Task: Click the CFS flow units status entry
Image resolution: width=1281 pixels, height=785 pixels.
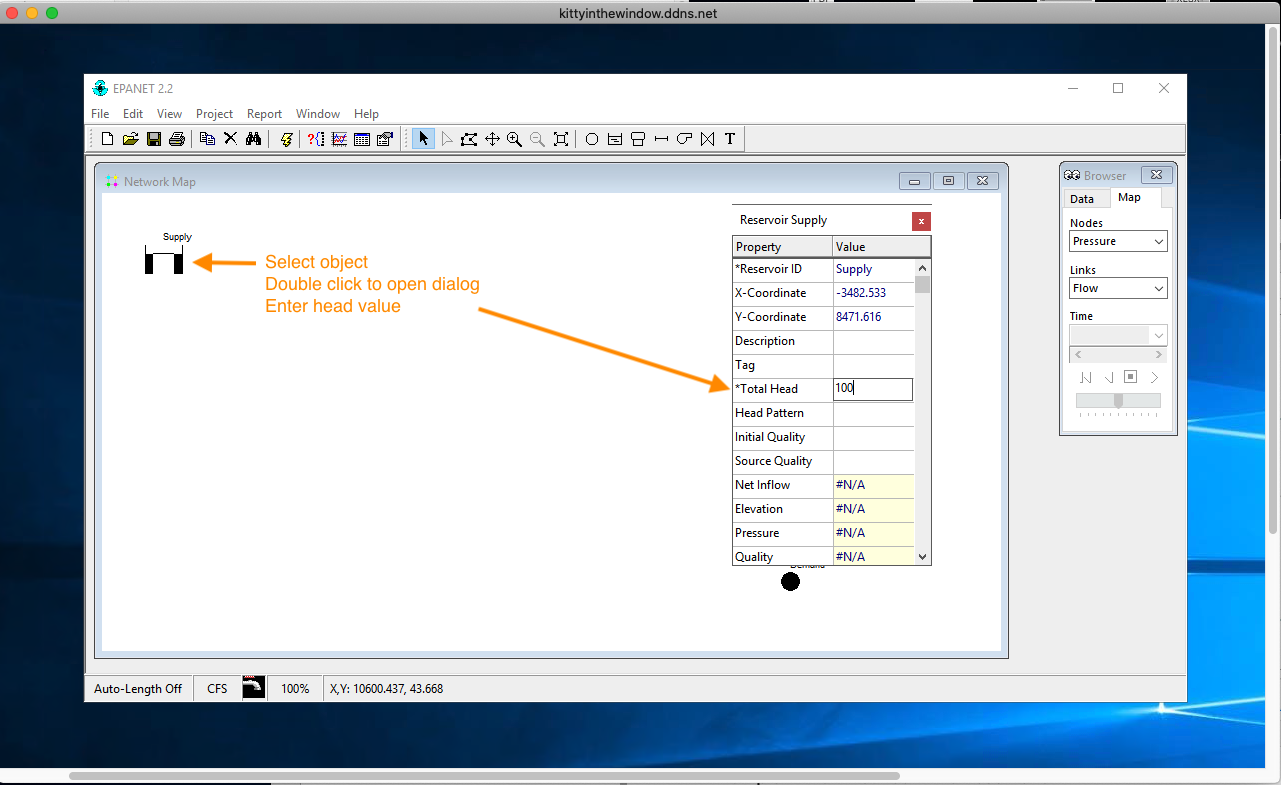Action: (x=217, y=689)
